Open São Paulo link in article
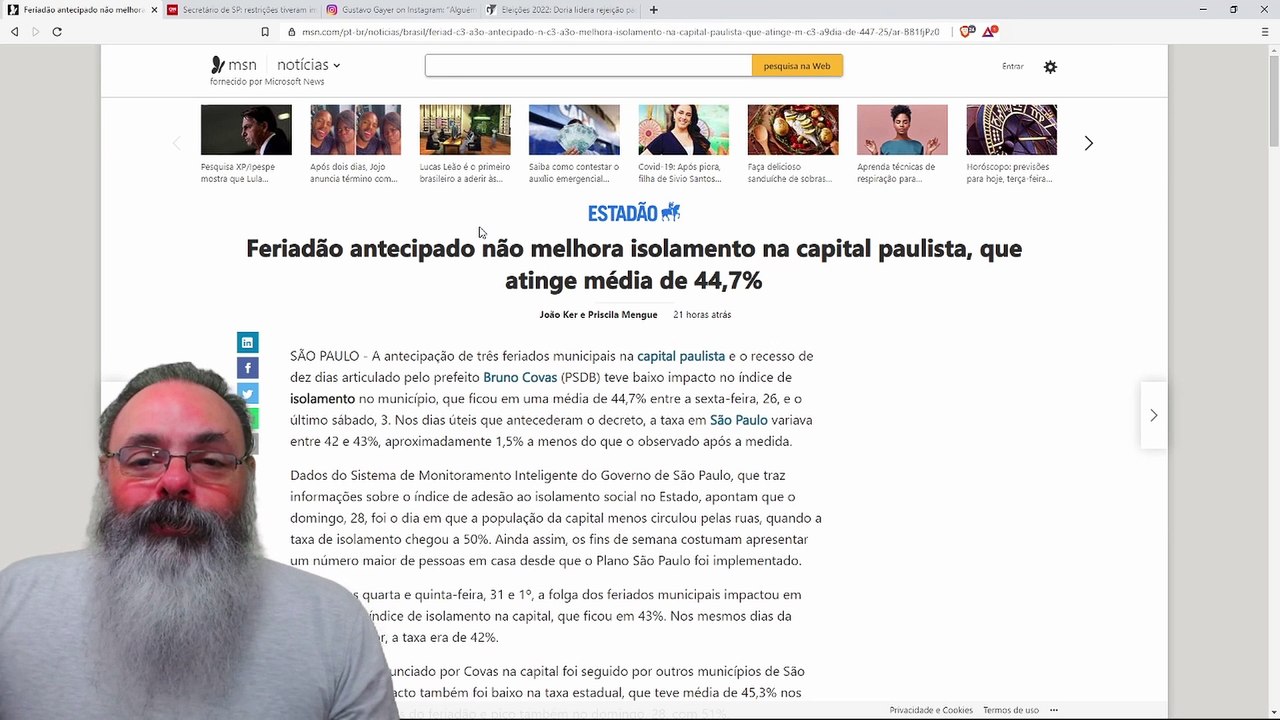 [739, 420]
